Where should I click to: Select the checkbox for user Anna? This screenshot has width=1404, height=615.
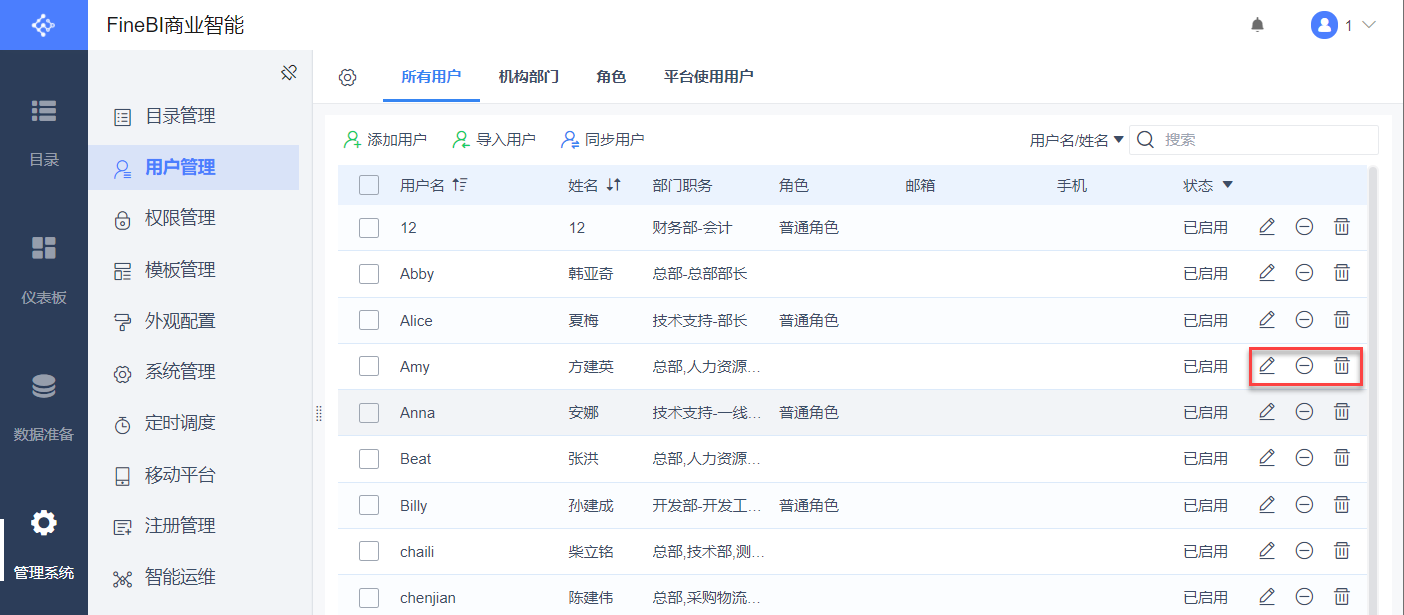coord(369,412)
